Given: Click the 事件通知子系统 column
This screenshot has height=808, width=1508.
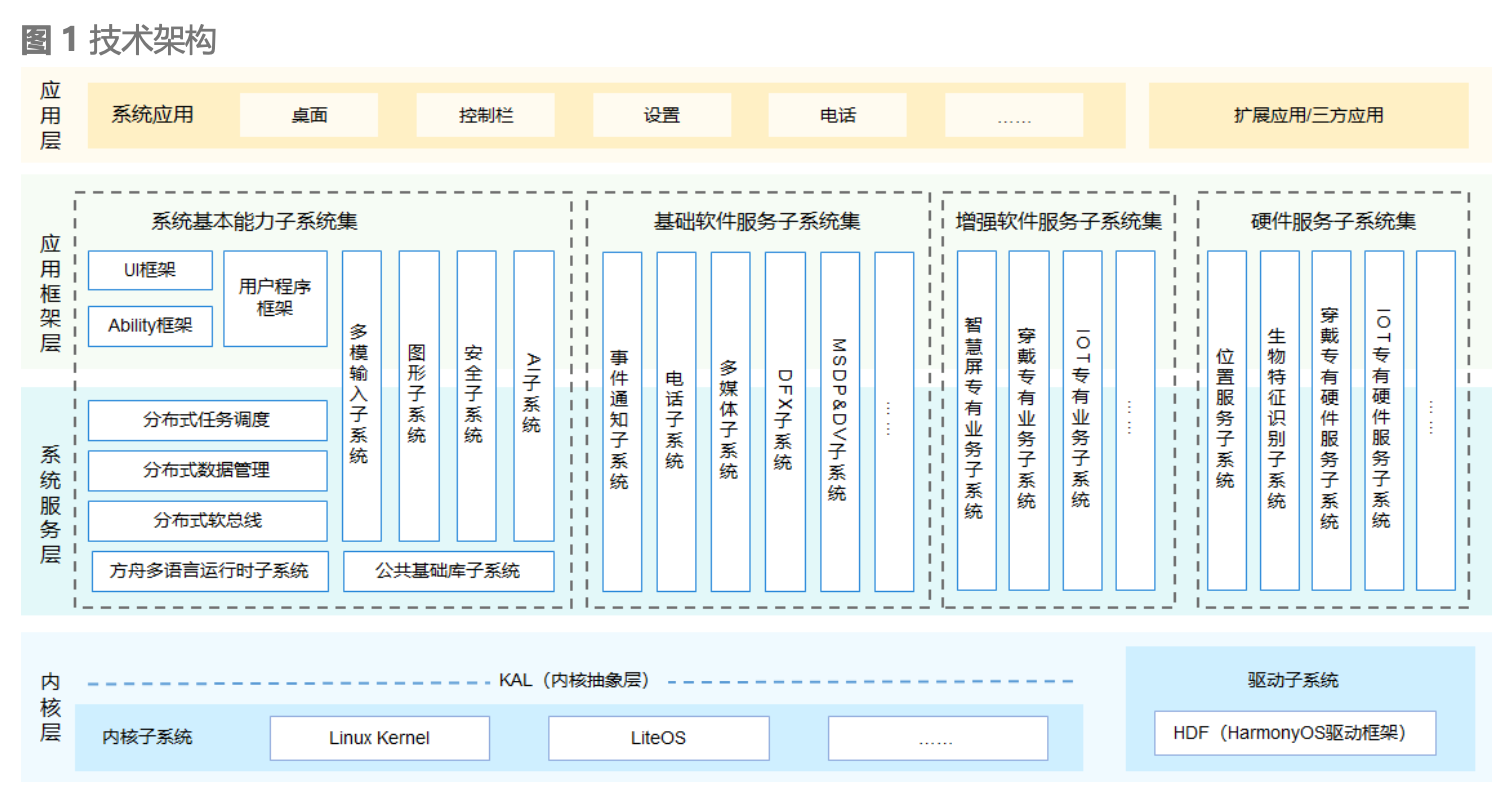Looking at the screenshot, I should pyautogui.click(x=622, y=421).
